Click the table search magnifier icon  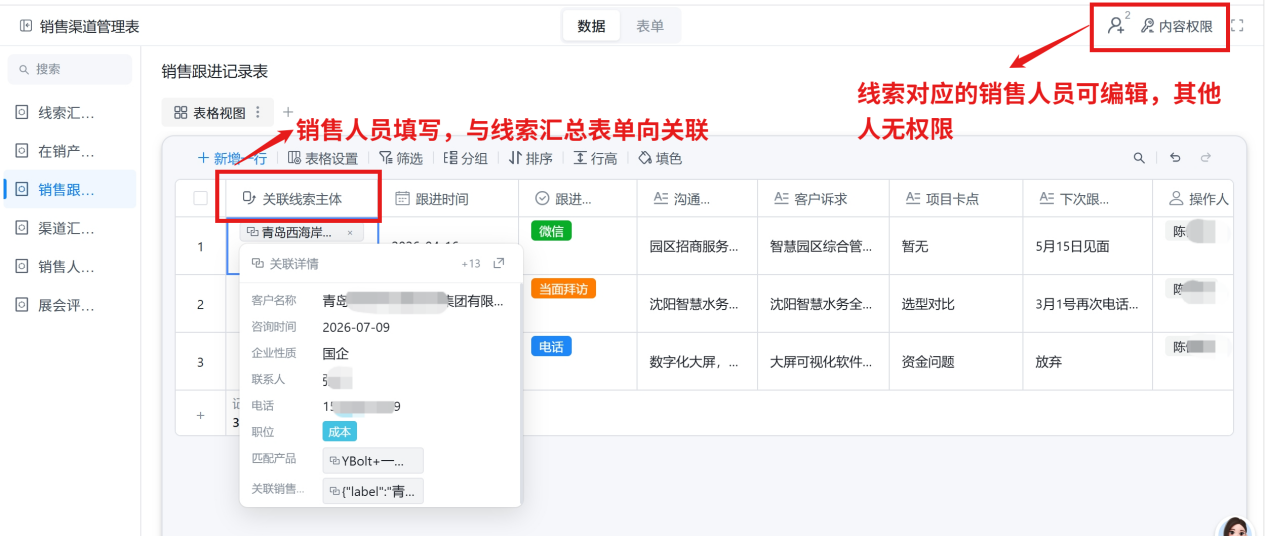click(x=1139, y=158)
